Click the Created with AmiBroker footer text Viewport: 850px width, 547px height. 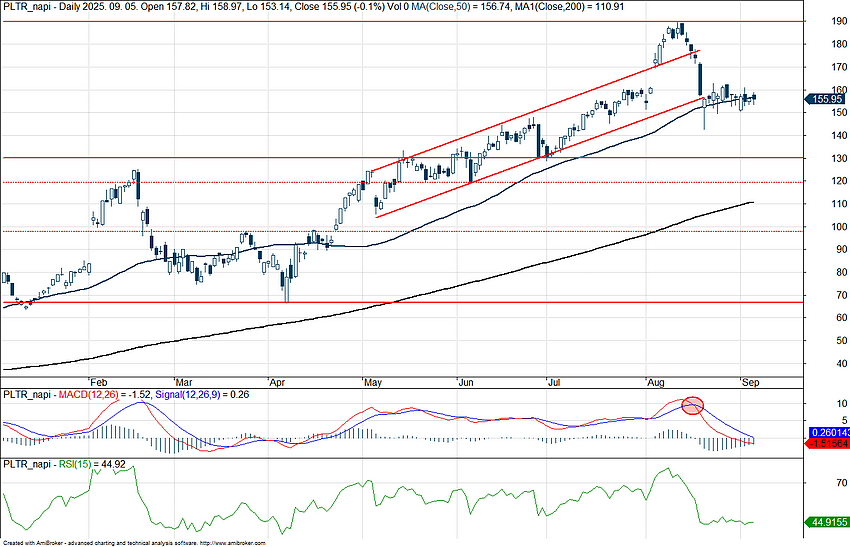click(x=134, y=543)
